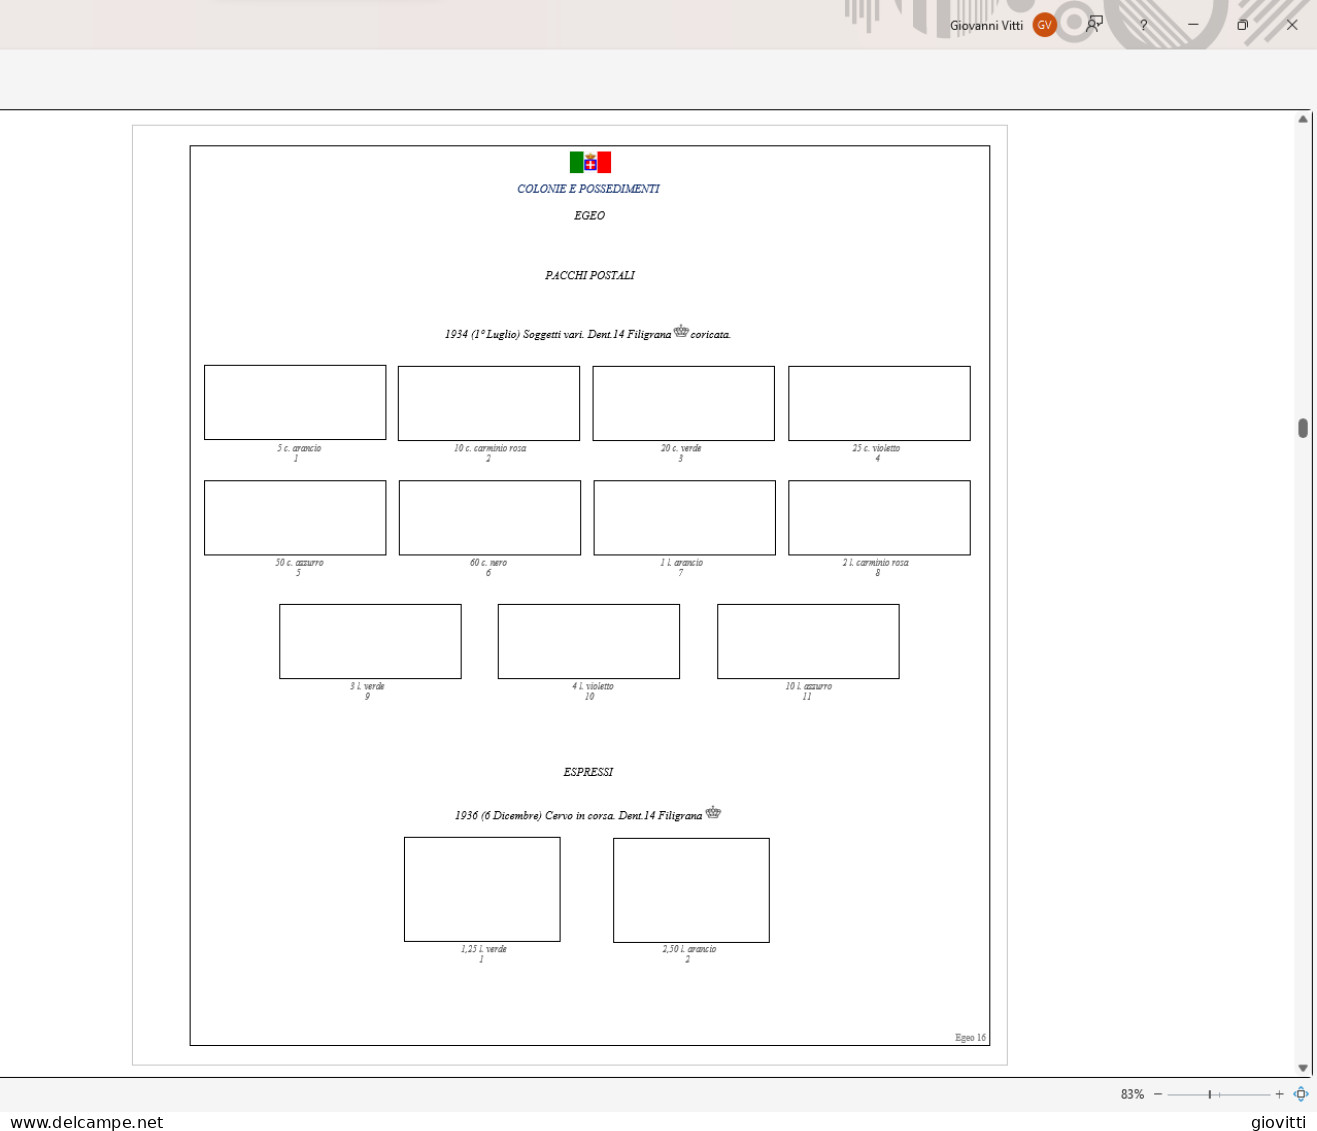The width and height of the screenshot is (1317, 1131).
Task: Click the scroll up arrow
Action: pos(1303,119)
